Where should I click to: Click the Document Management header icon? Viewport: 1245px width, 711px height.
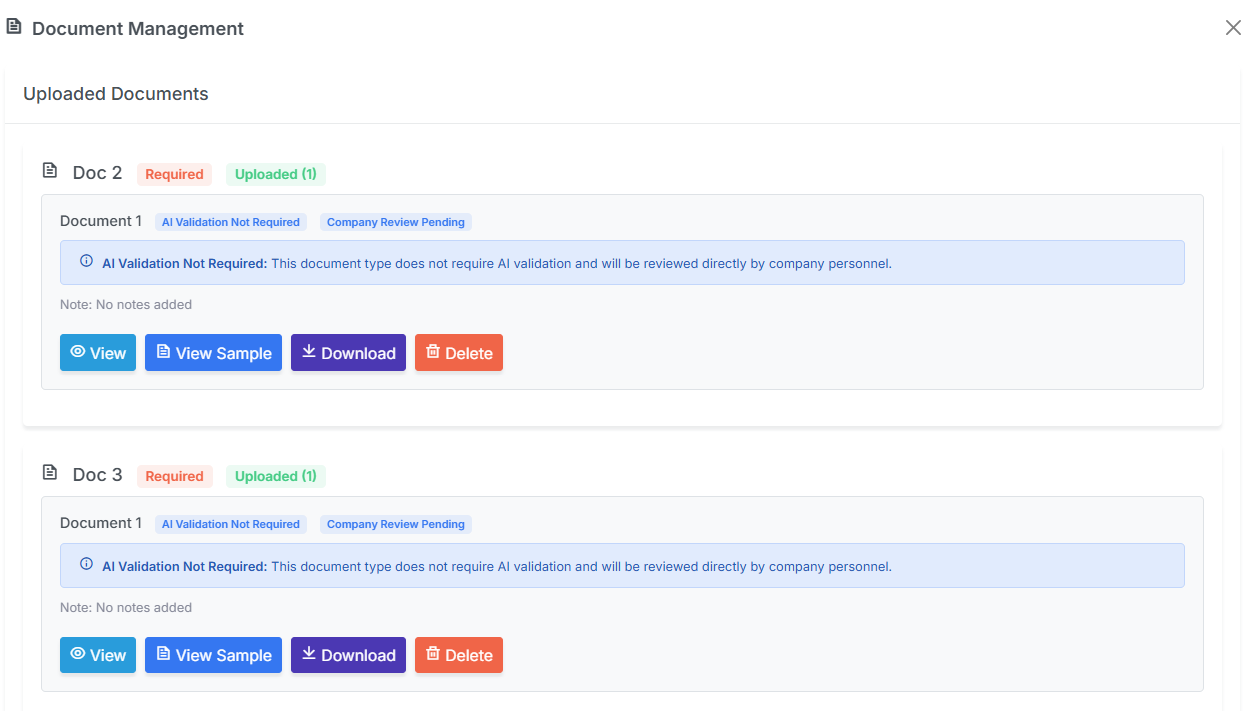coord(14,27)
